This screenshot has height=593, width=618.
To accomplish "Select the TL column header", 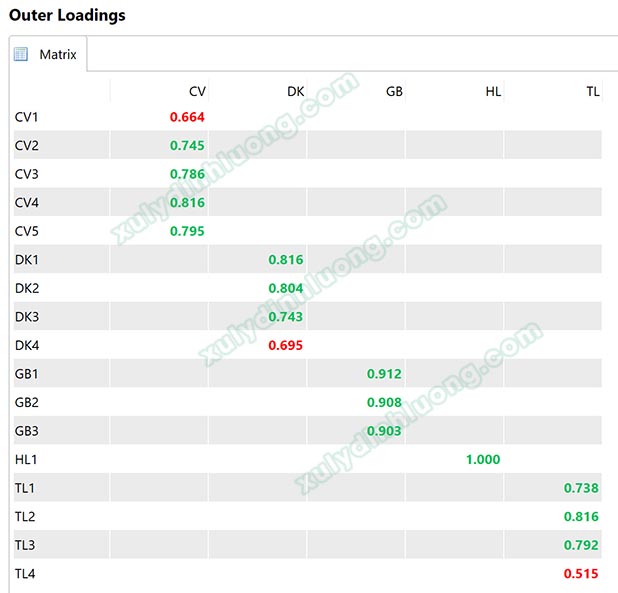I will pyautogui.click(x=593, y=91).
